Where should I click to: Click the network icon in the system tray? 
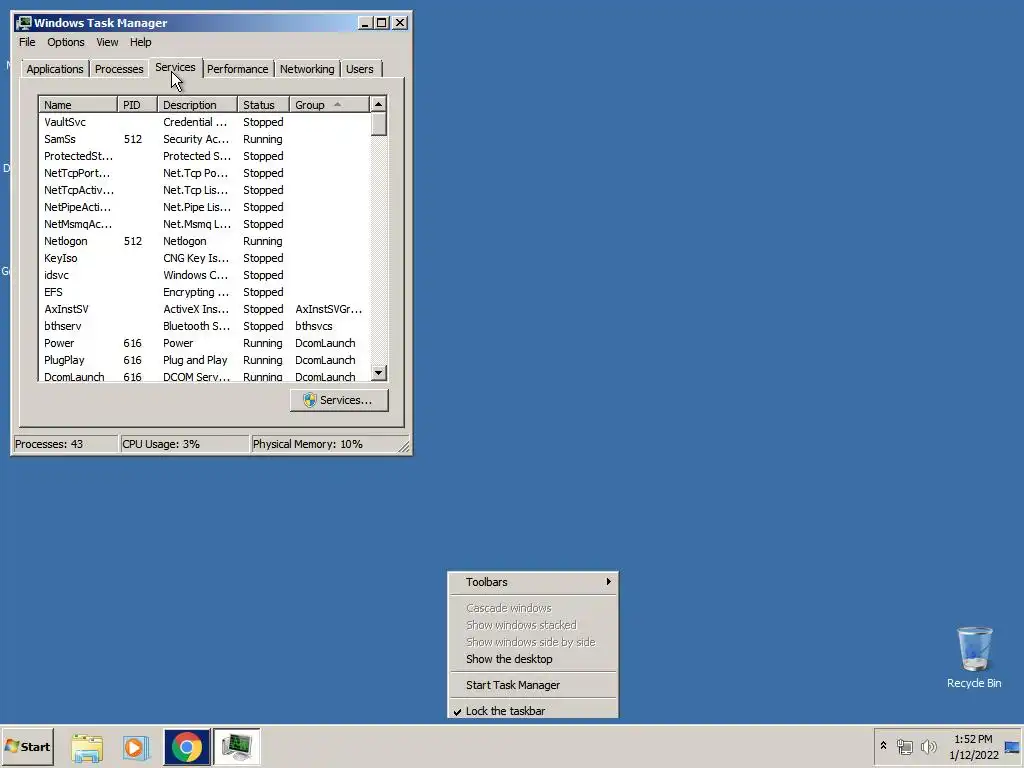[x=904, y=746]
